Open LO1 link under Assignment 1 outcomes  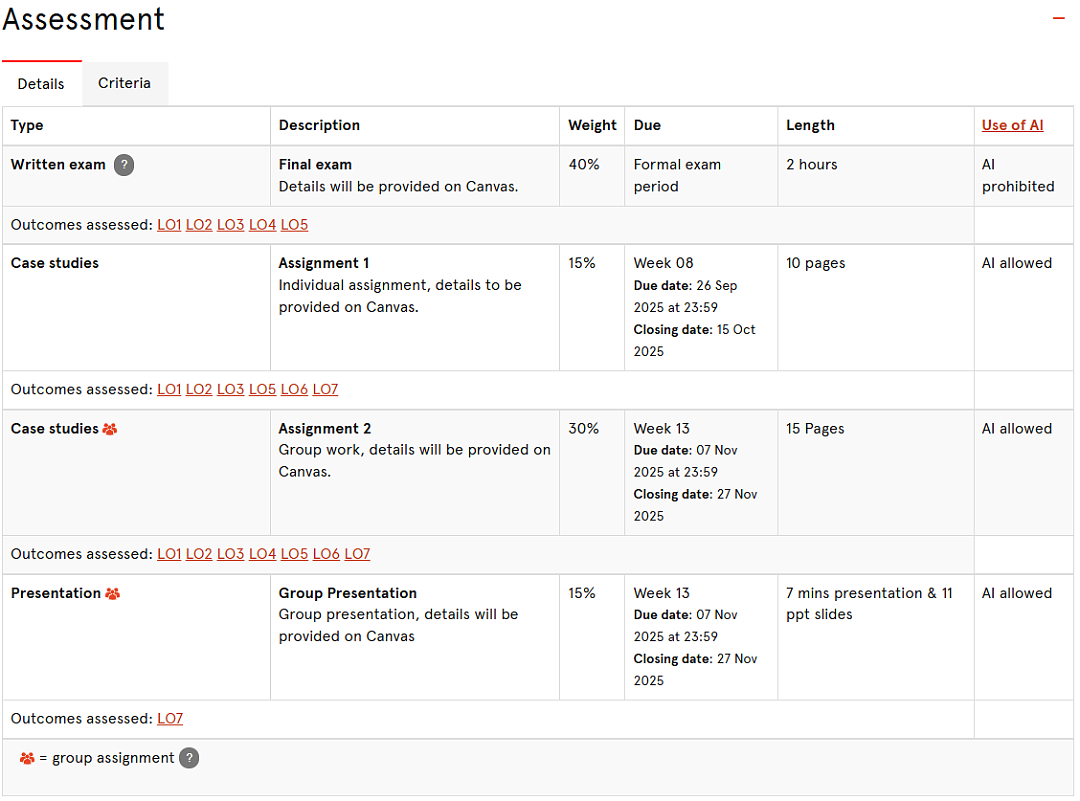coord(169,390)
